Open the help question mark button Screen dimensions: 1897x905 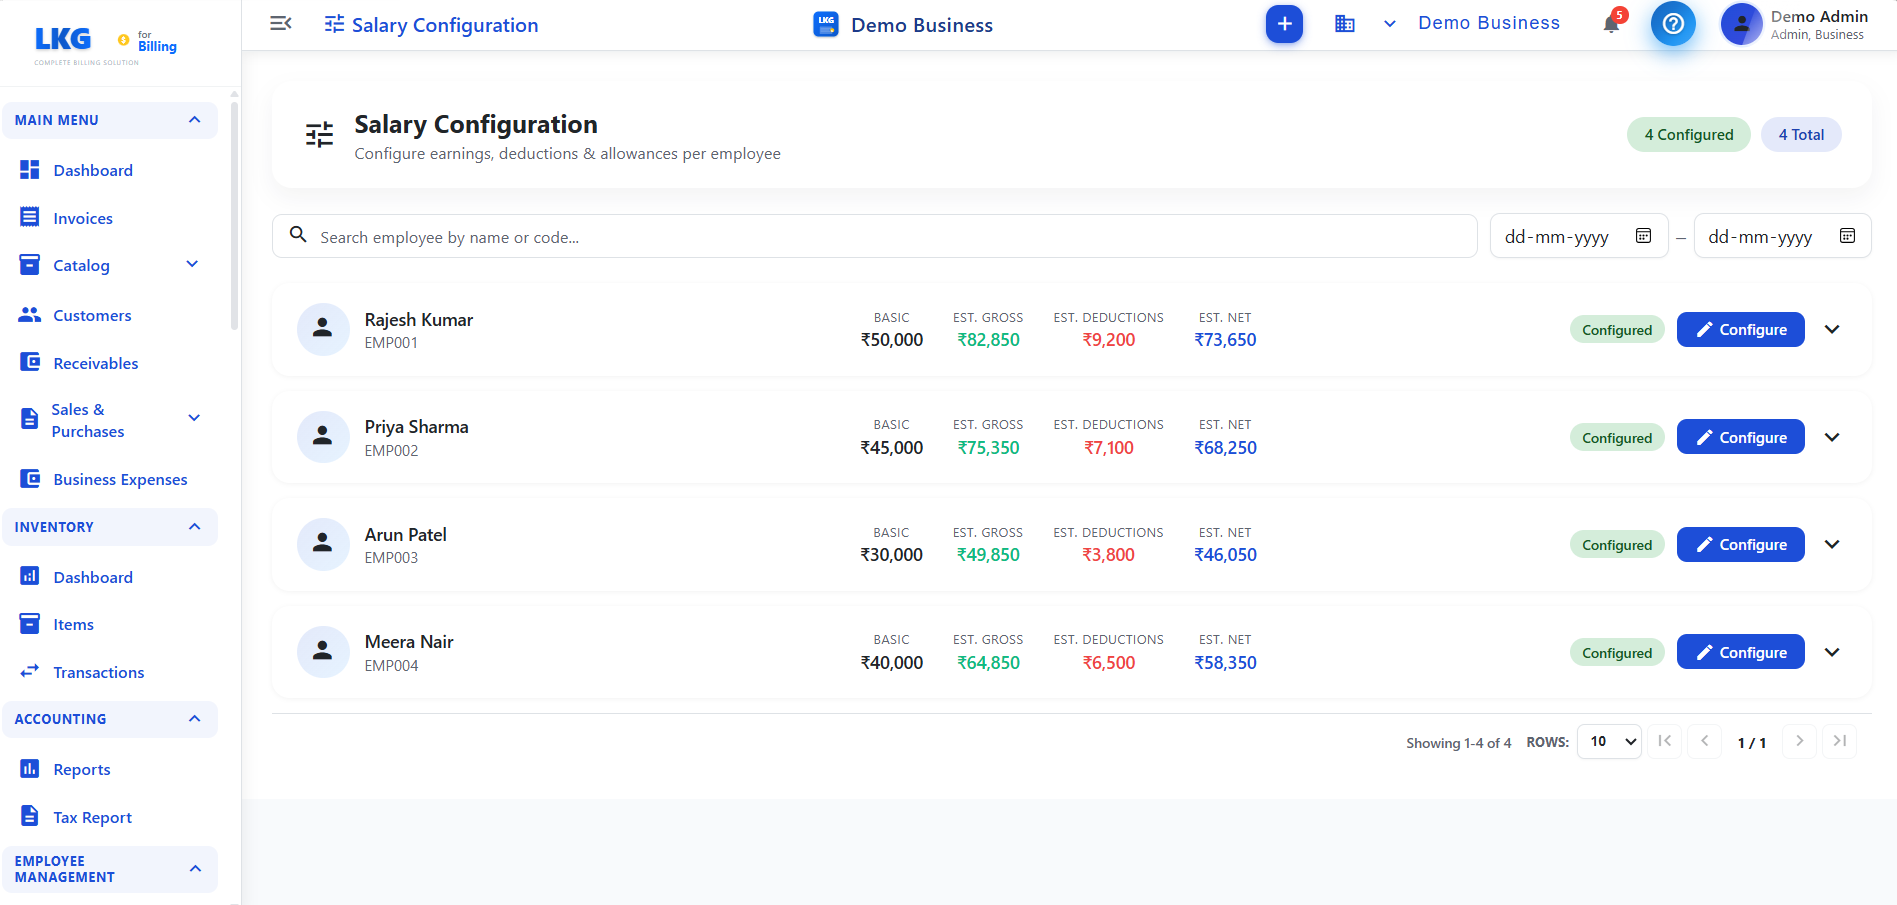pos(1673,23)
